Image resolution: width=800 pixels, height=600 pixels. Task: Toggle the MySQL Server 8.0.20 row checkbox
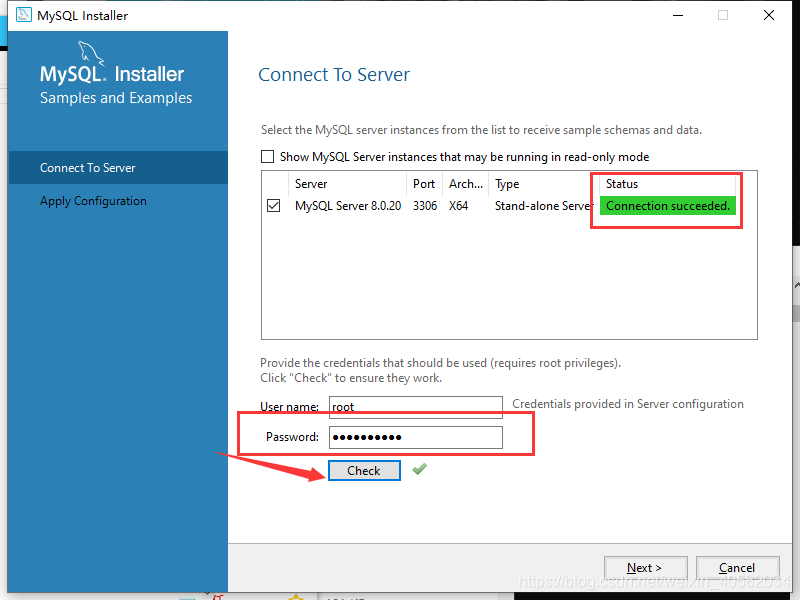273,206
